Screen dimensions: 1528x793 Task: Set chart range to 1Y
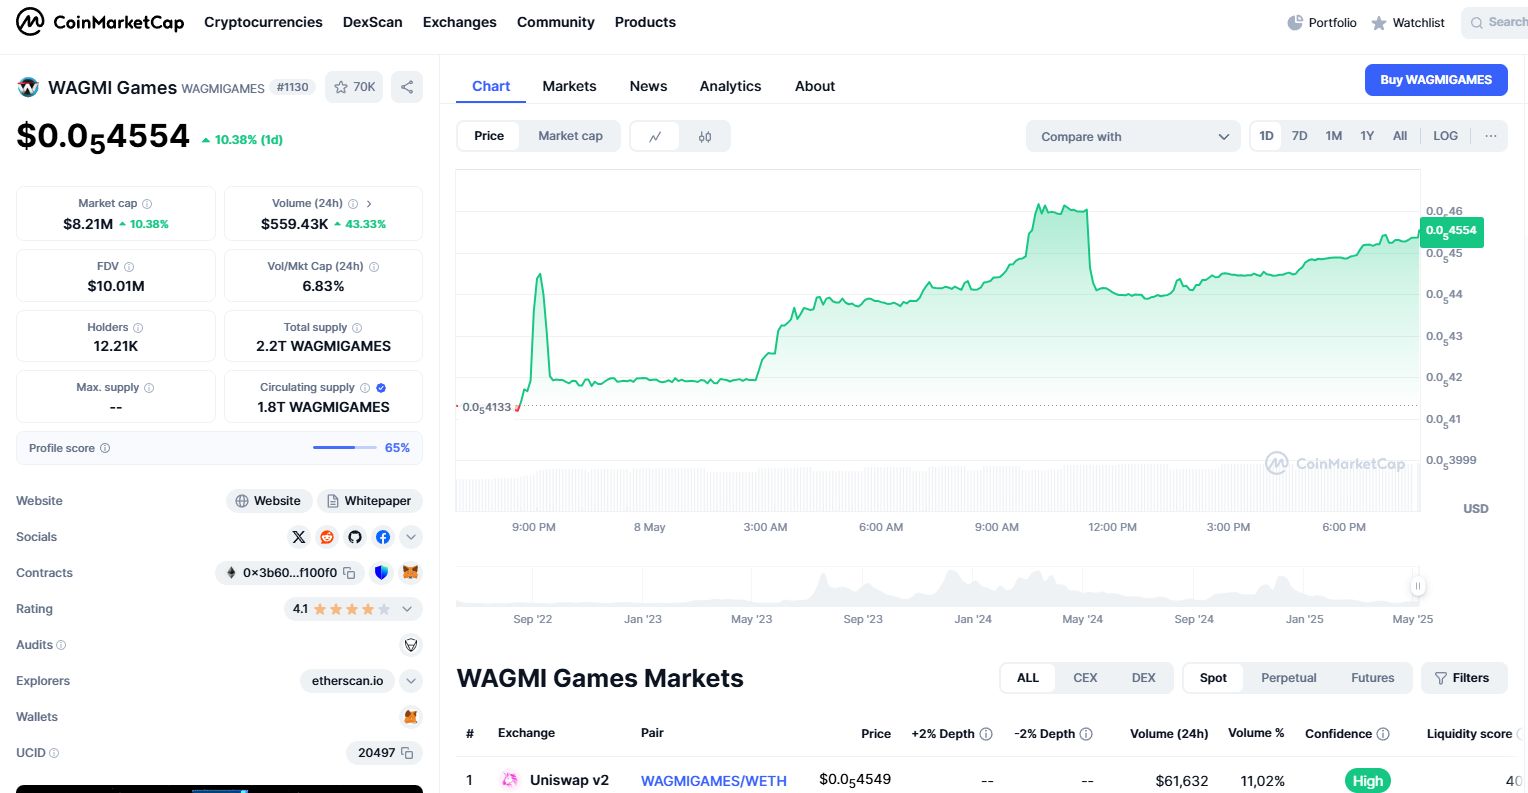[1367, 136]
